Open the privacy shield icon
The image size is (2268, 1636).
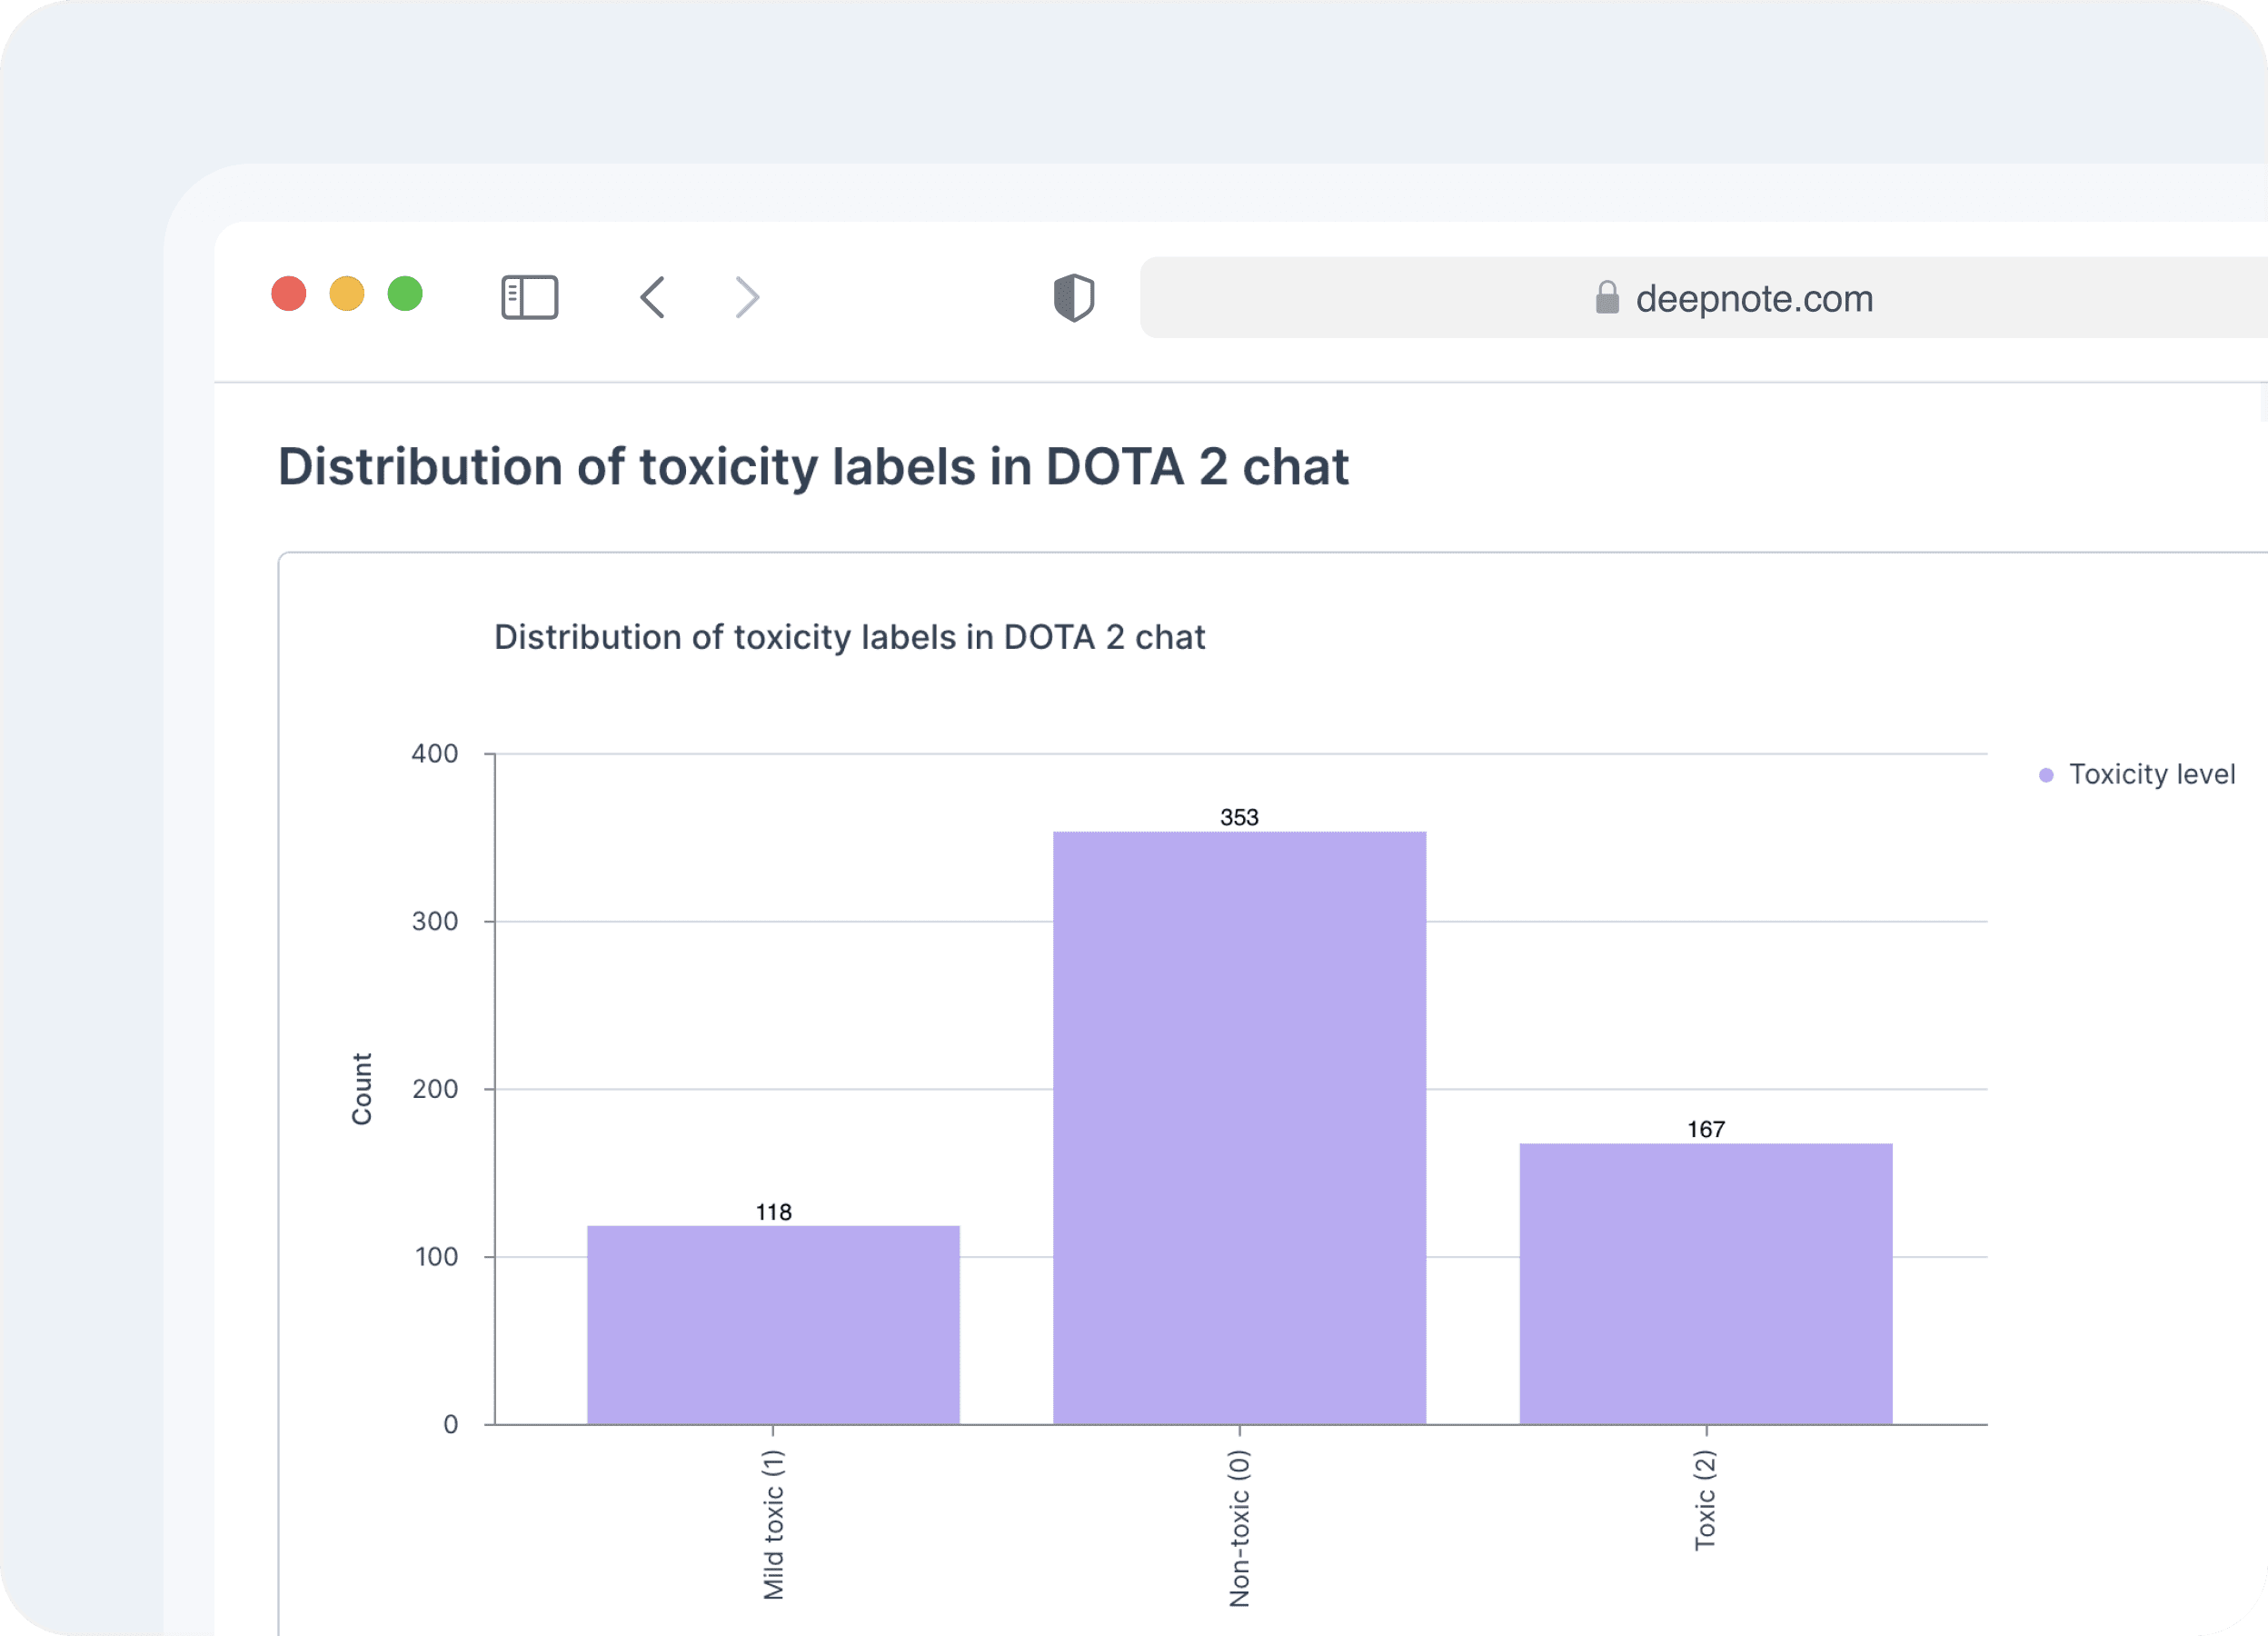coord(1074,297)
